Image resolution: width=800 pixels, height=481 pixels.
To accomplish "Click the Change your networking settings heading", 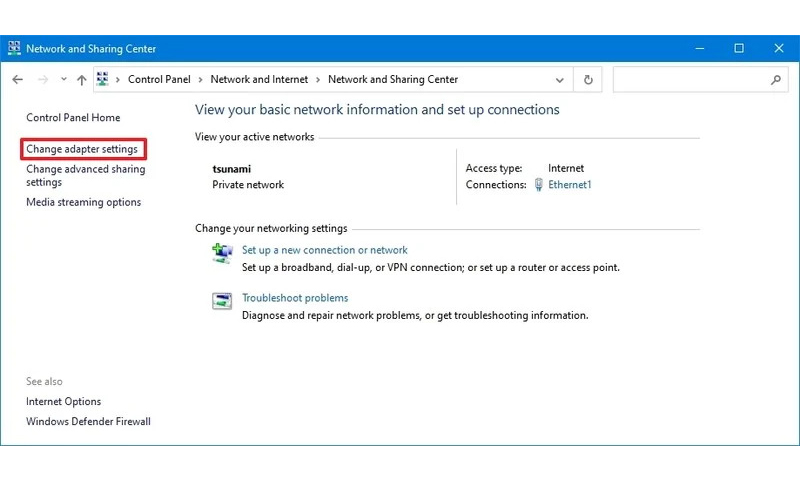I will click(271, 228).
